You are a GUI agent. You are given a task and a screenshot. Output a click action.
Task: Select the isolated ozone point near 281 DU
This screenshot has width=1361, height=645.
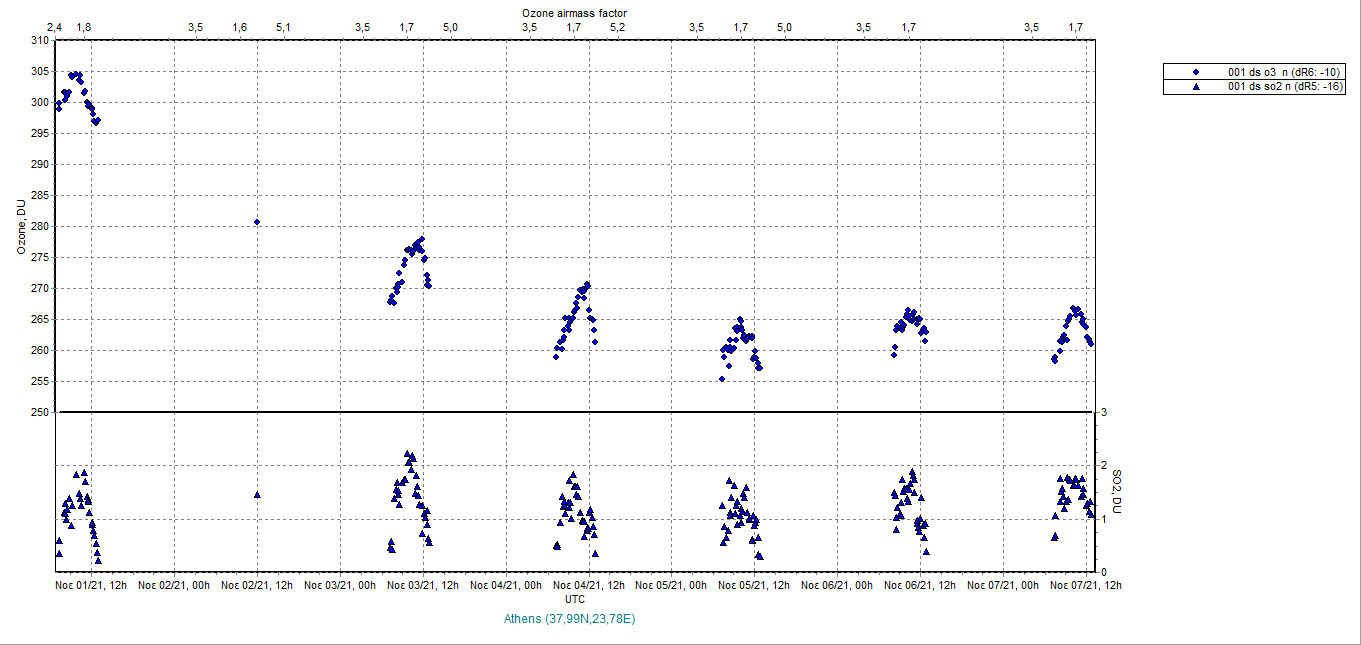tap(257, 222)
